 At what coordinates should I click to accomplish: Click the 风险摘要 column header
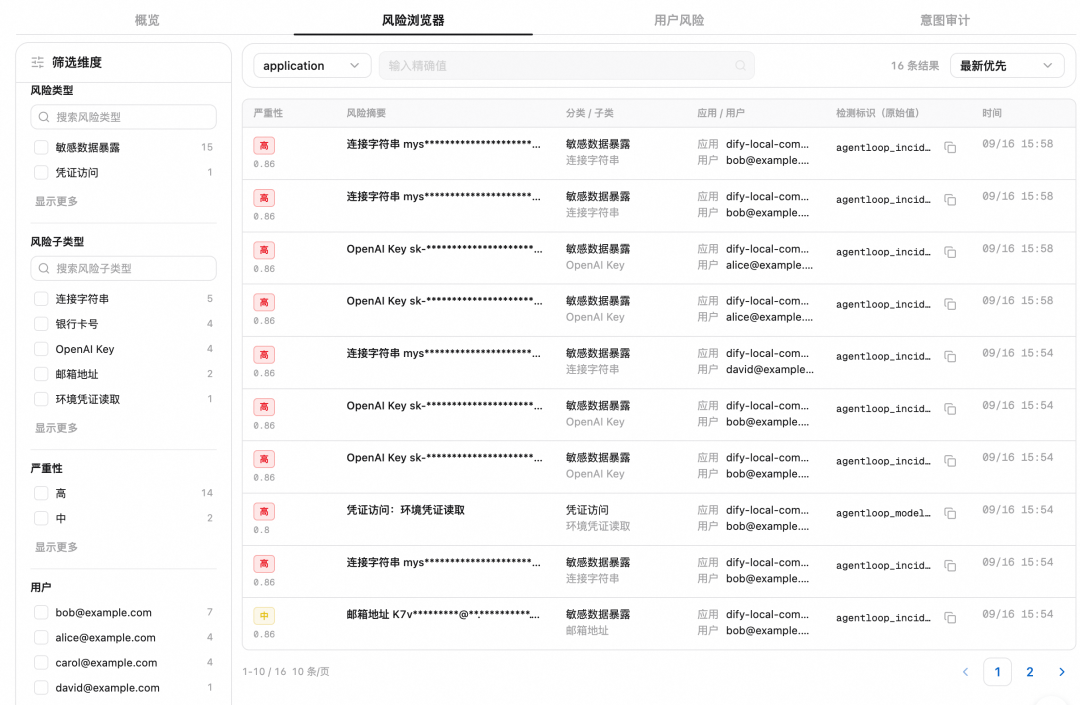pos(366,113)
